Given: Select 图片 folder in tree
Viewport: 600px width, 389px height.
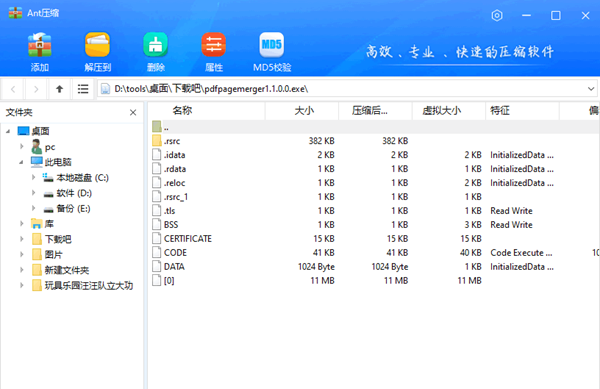Looking at the screenshot, I should point(47,255).
